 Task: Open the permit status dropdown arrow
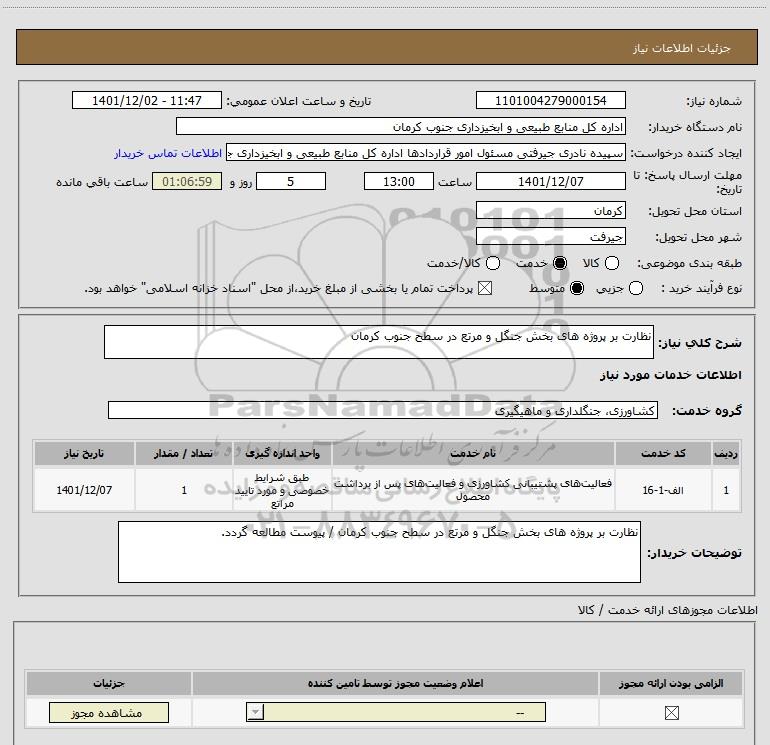tap(255, 712)
